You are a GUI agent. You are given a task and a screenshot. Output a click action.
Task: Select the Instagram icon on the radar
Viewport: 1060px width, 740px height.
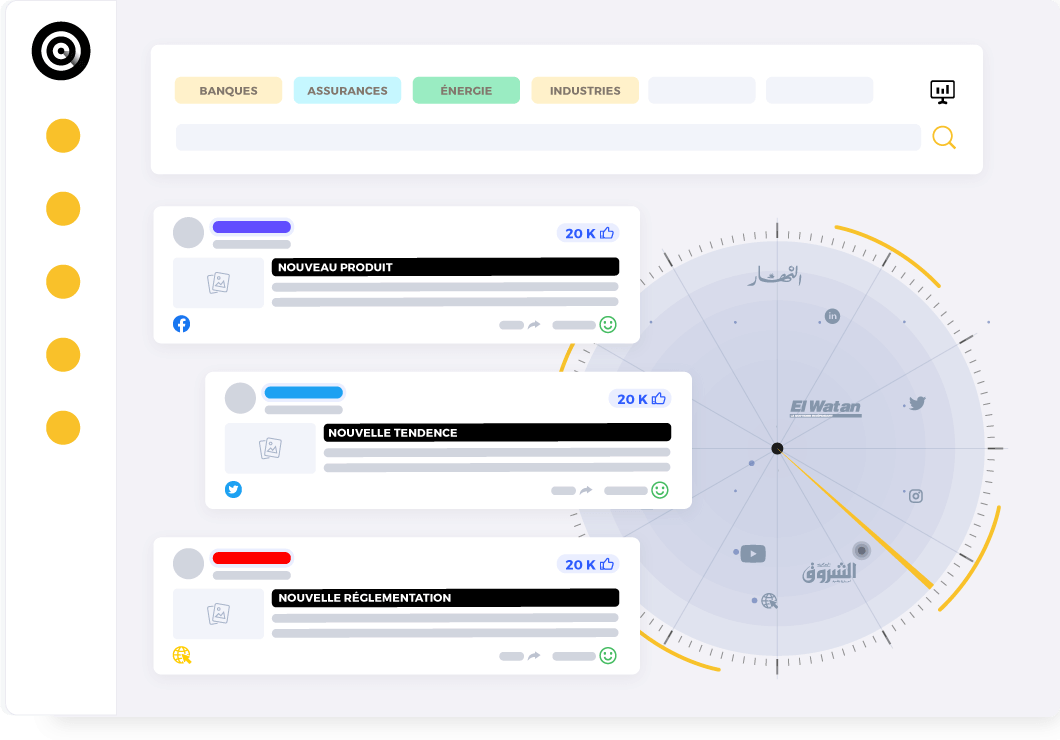point(915,496)
